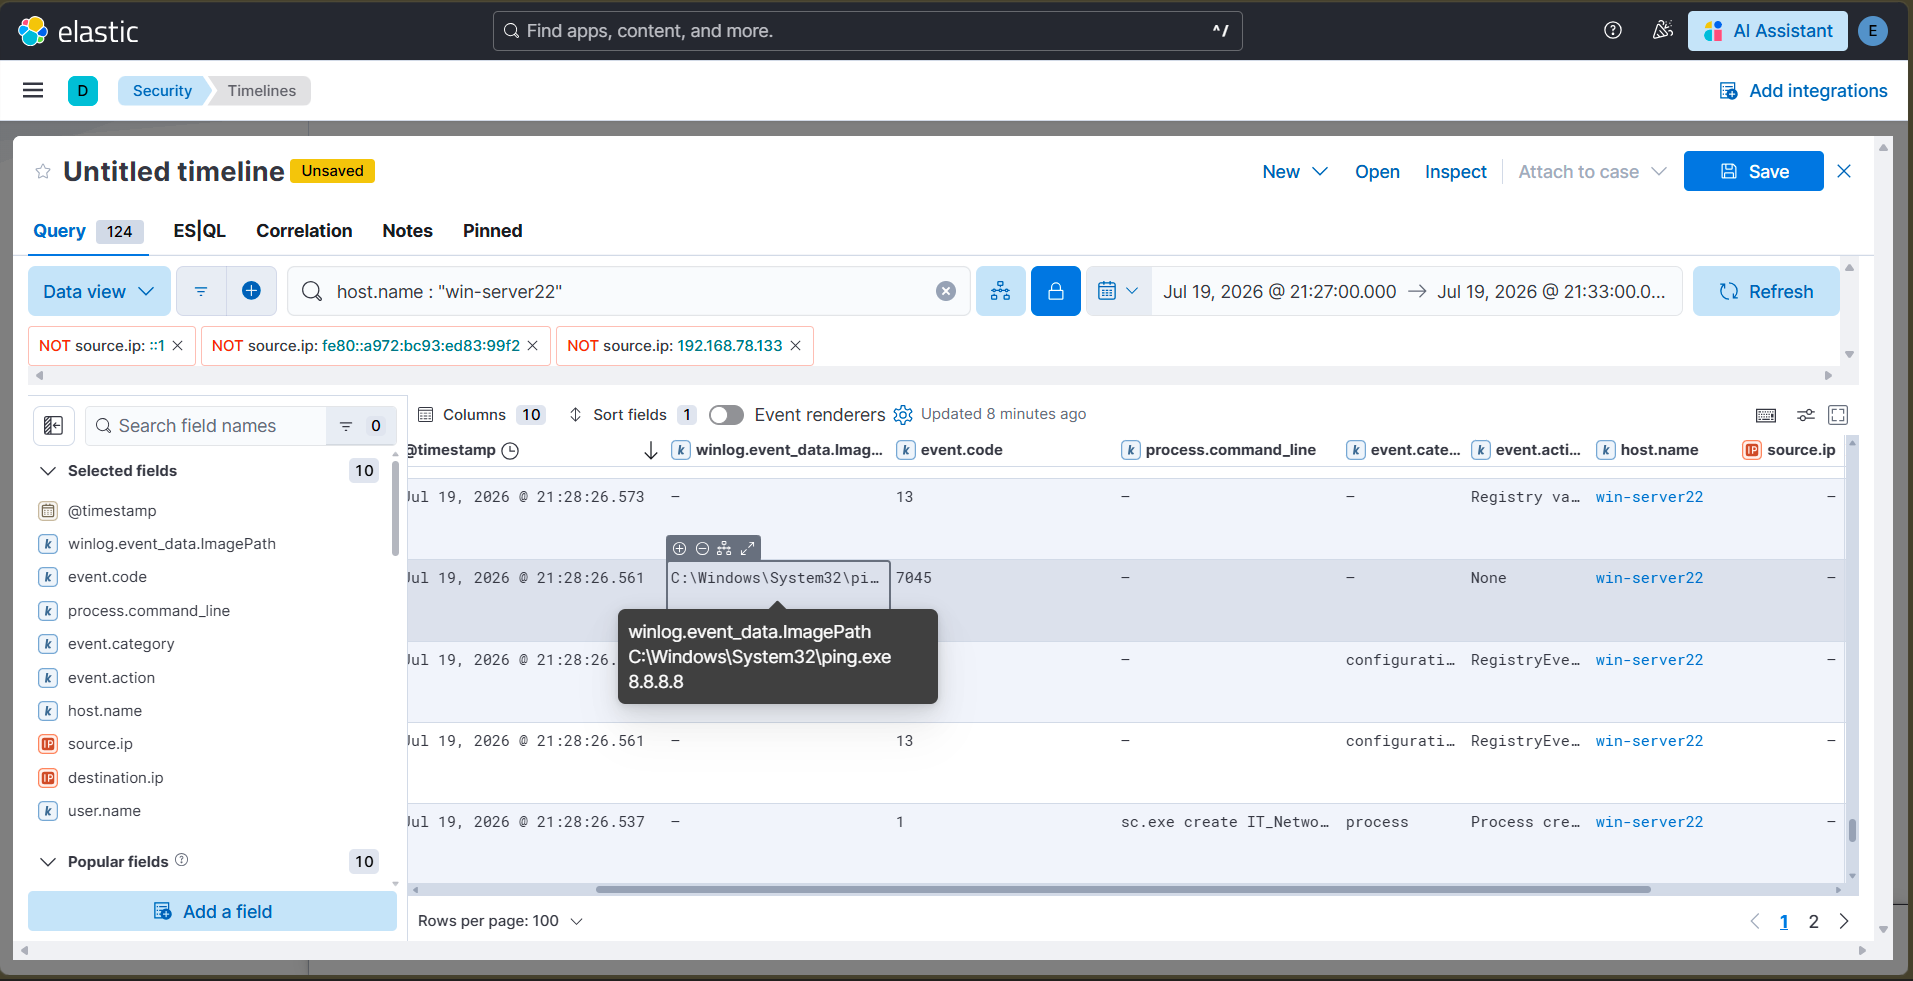The width and height of the screenshot is (1913, 981).
Task: Expand ImagePath cell content
Action: click(x=747, y=548)
